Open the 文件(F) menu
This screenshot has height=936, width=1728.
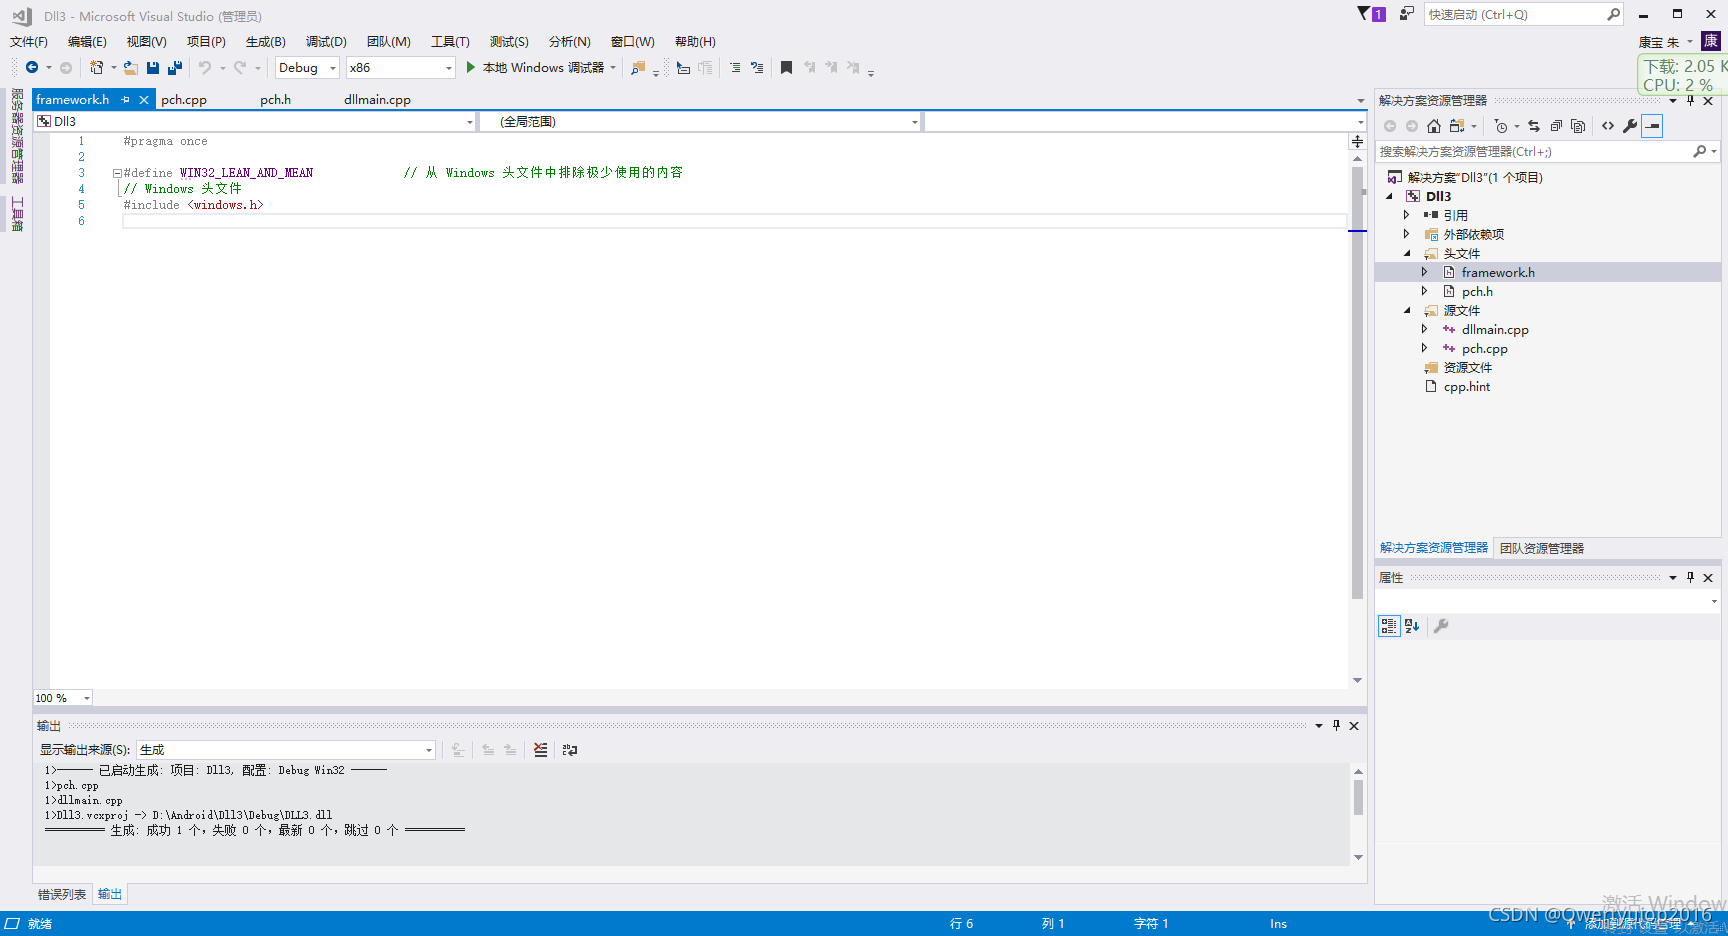coord(29,41)
